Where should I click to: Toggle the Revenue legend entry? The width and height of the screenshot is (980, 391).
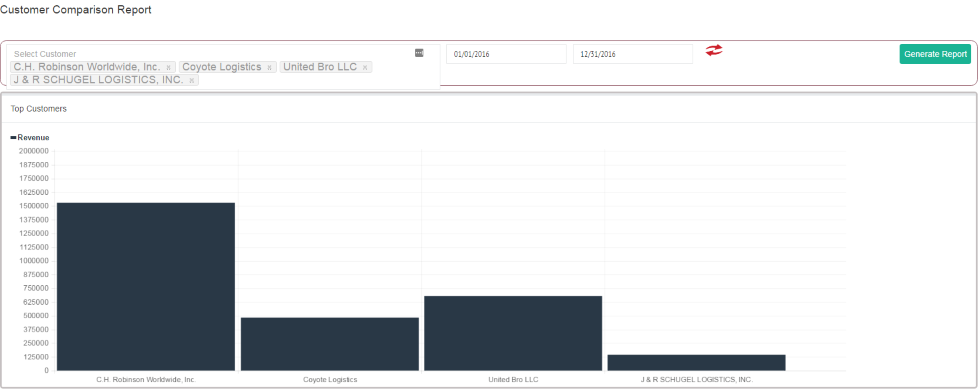[x=30, y=137]
